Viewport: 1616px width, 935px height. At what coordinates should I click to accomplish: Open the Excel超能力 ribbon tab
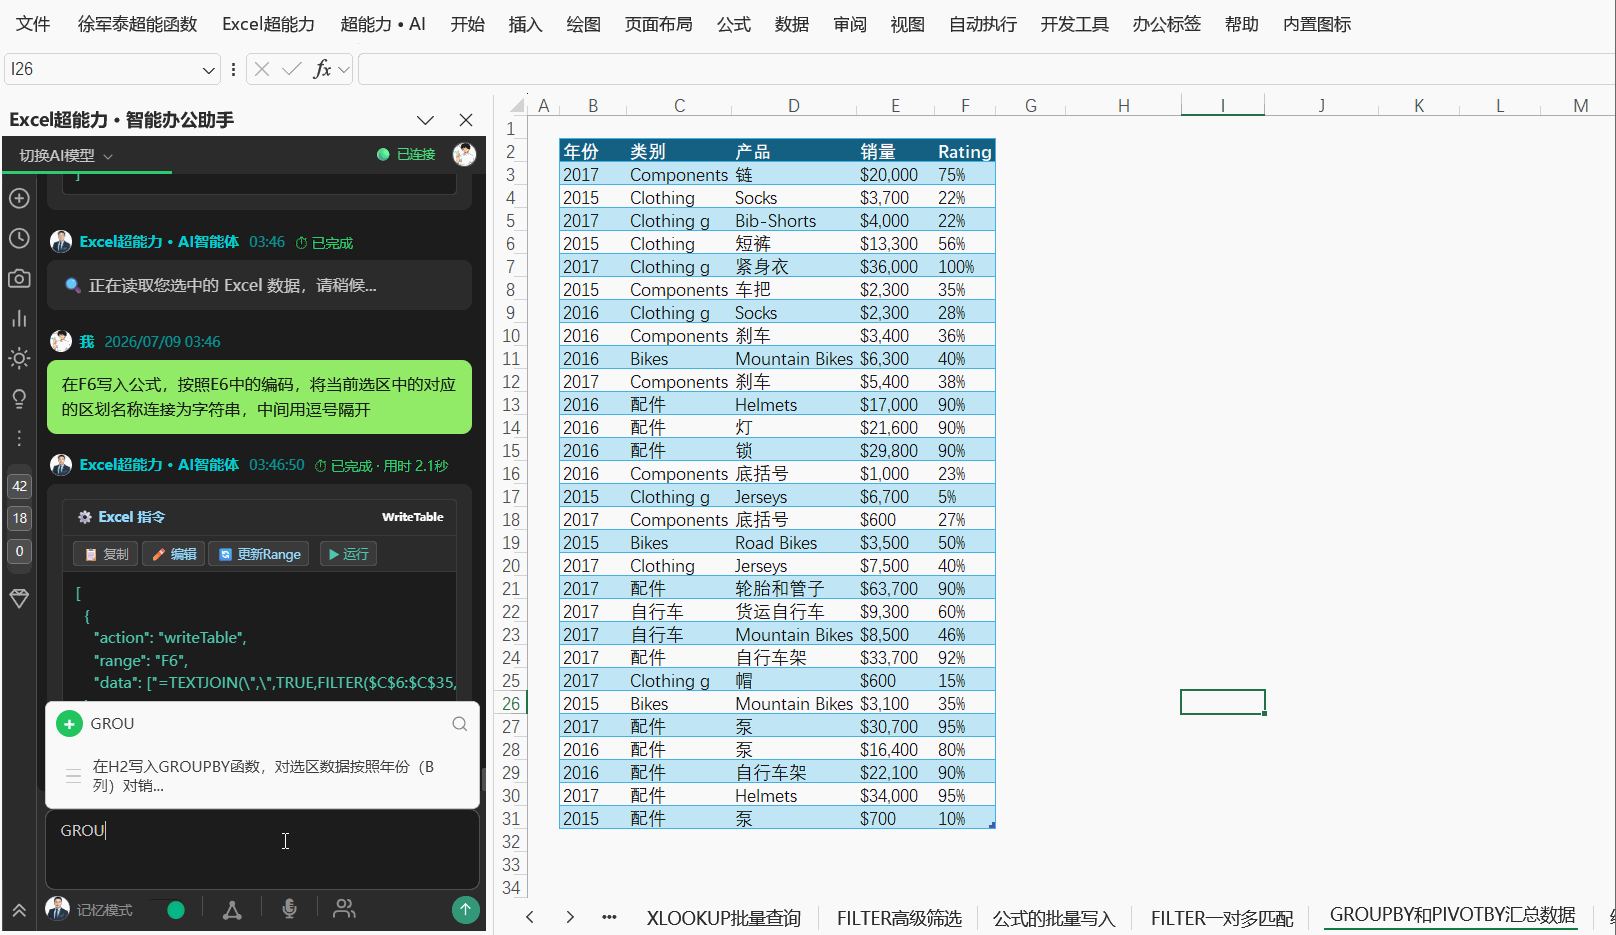point(268,24)
